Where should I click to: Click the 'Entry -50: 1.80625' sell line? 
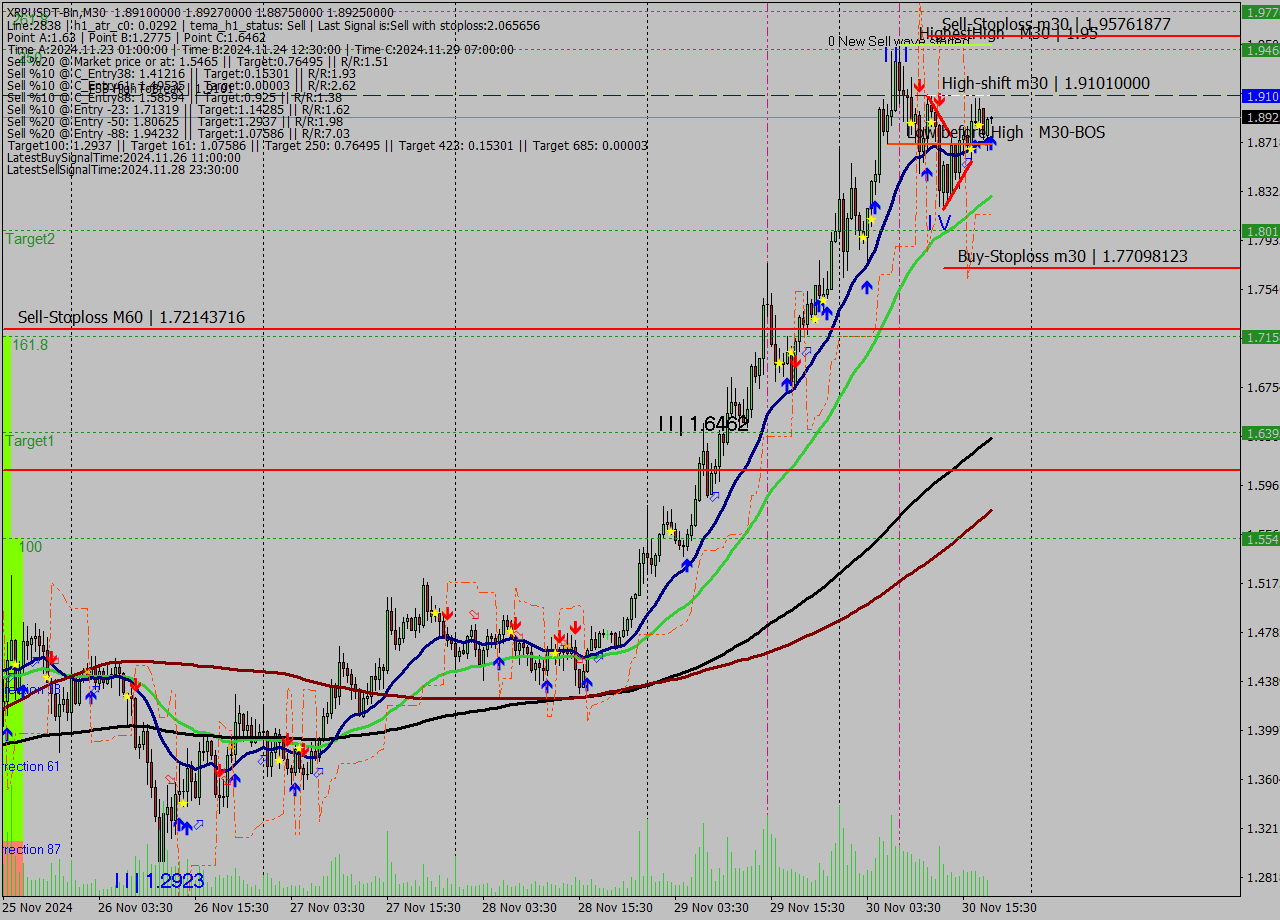[175, 121]
